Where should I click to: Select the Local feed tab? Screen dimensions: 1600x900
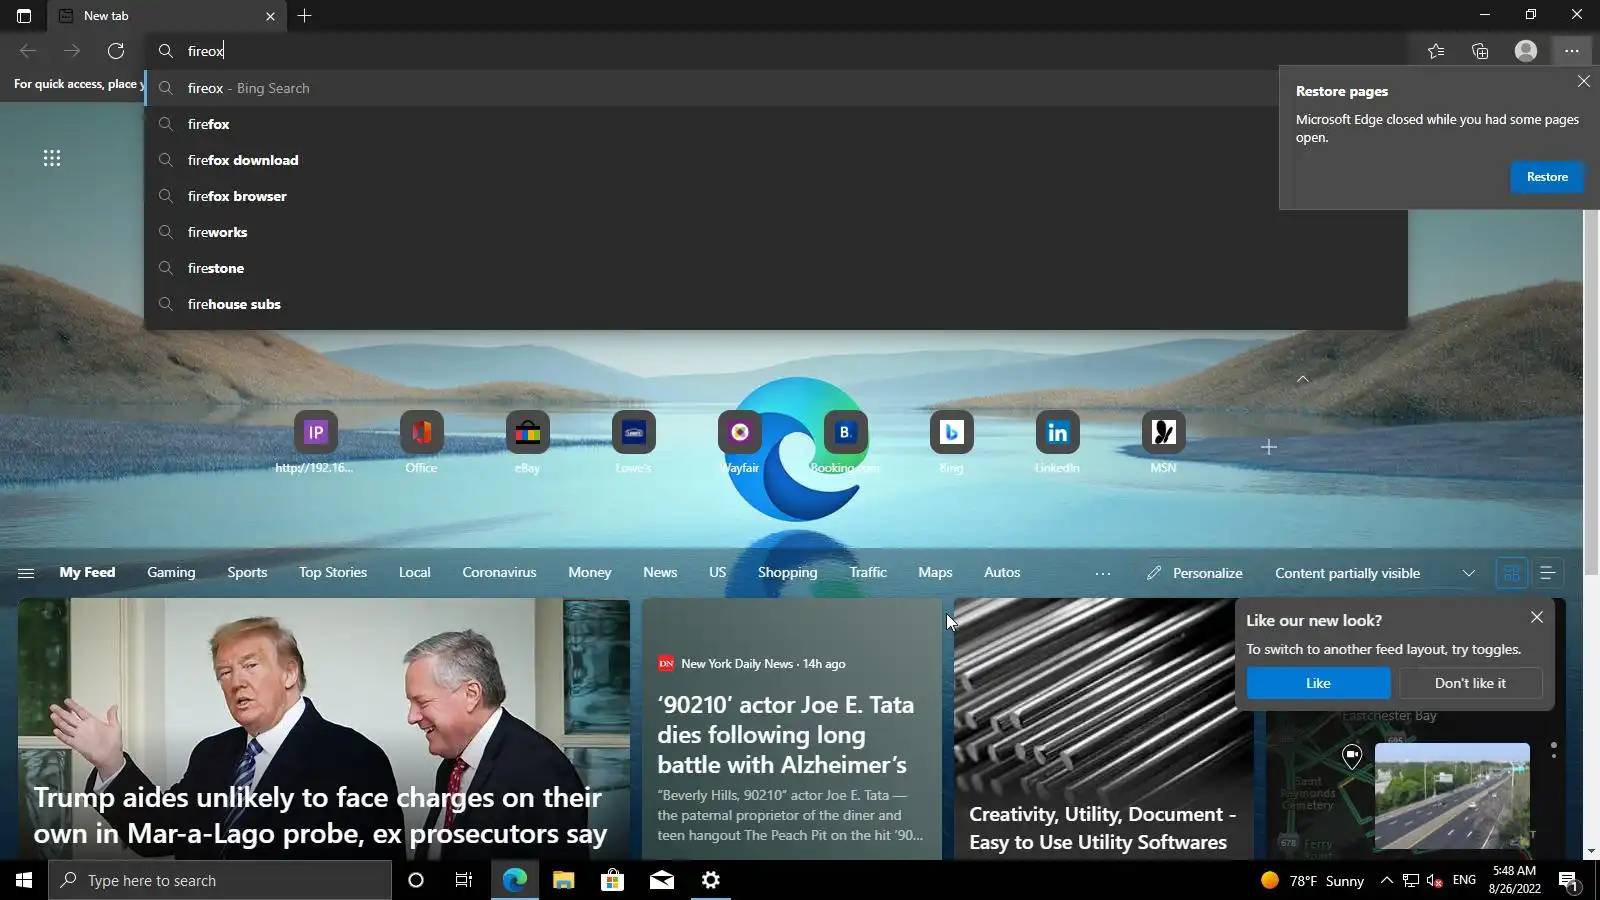[414, 572]
